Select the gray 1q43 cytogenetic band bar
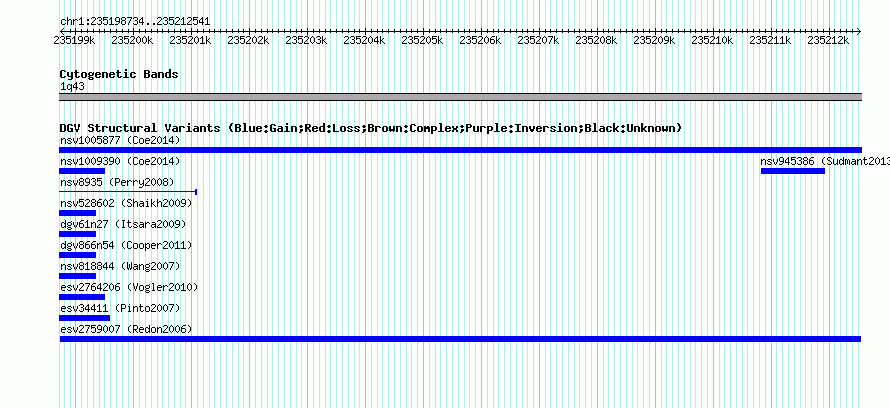 point(460,97)
